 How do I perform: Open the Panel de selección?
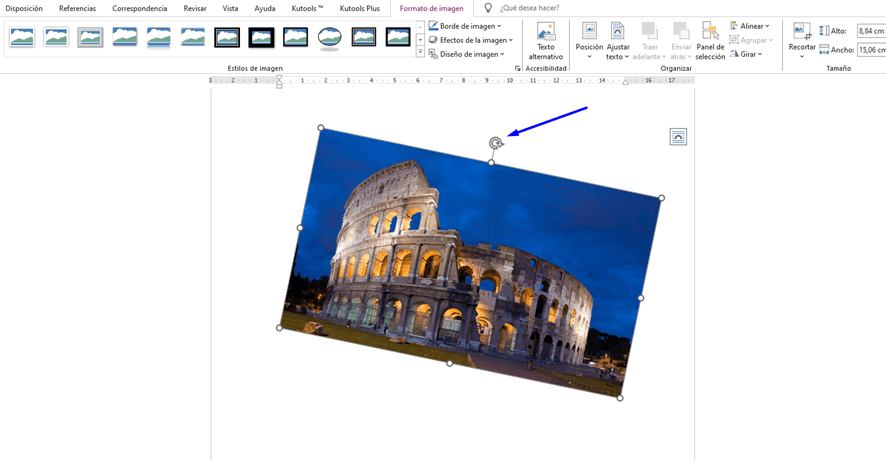tap(710, 41)
